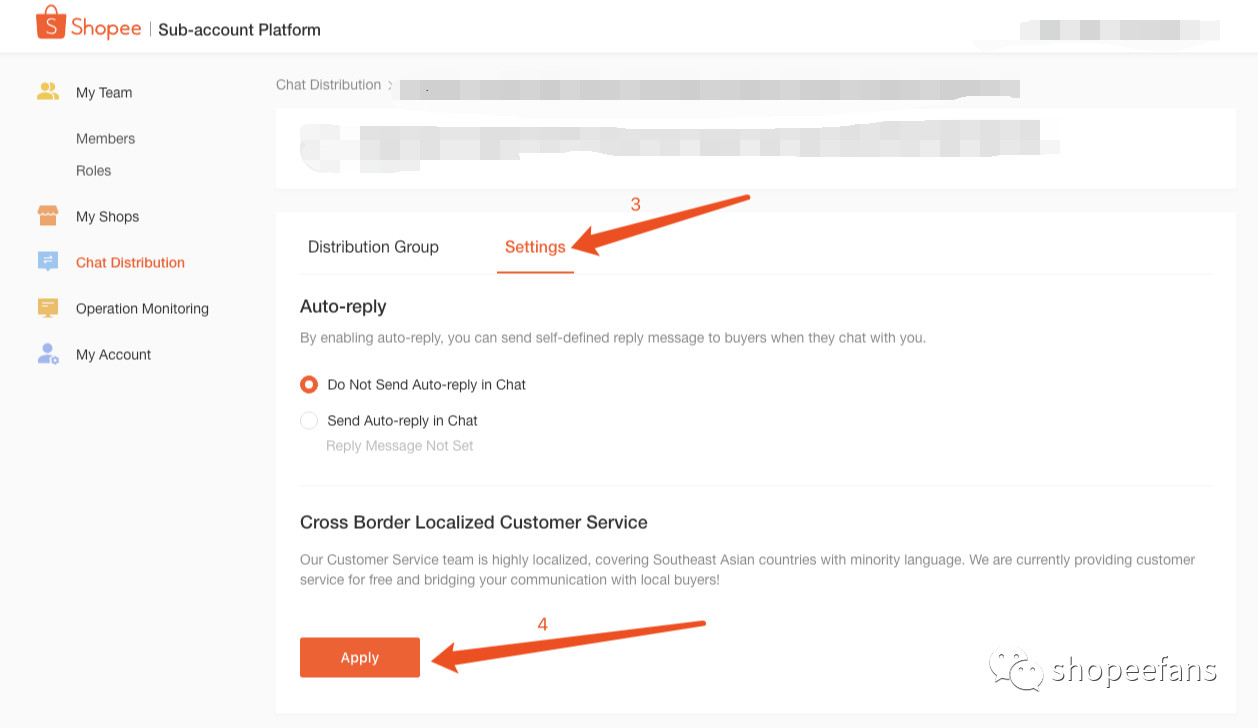Click the Chat Distribution breadcrumb link
Viewport: 1258px width, 728px height.
328,85
